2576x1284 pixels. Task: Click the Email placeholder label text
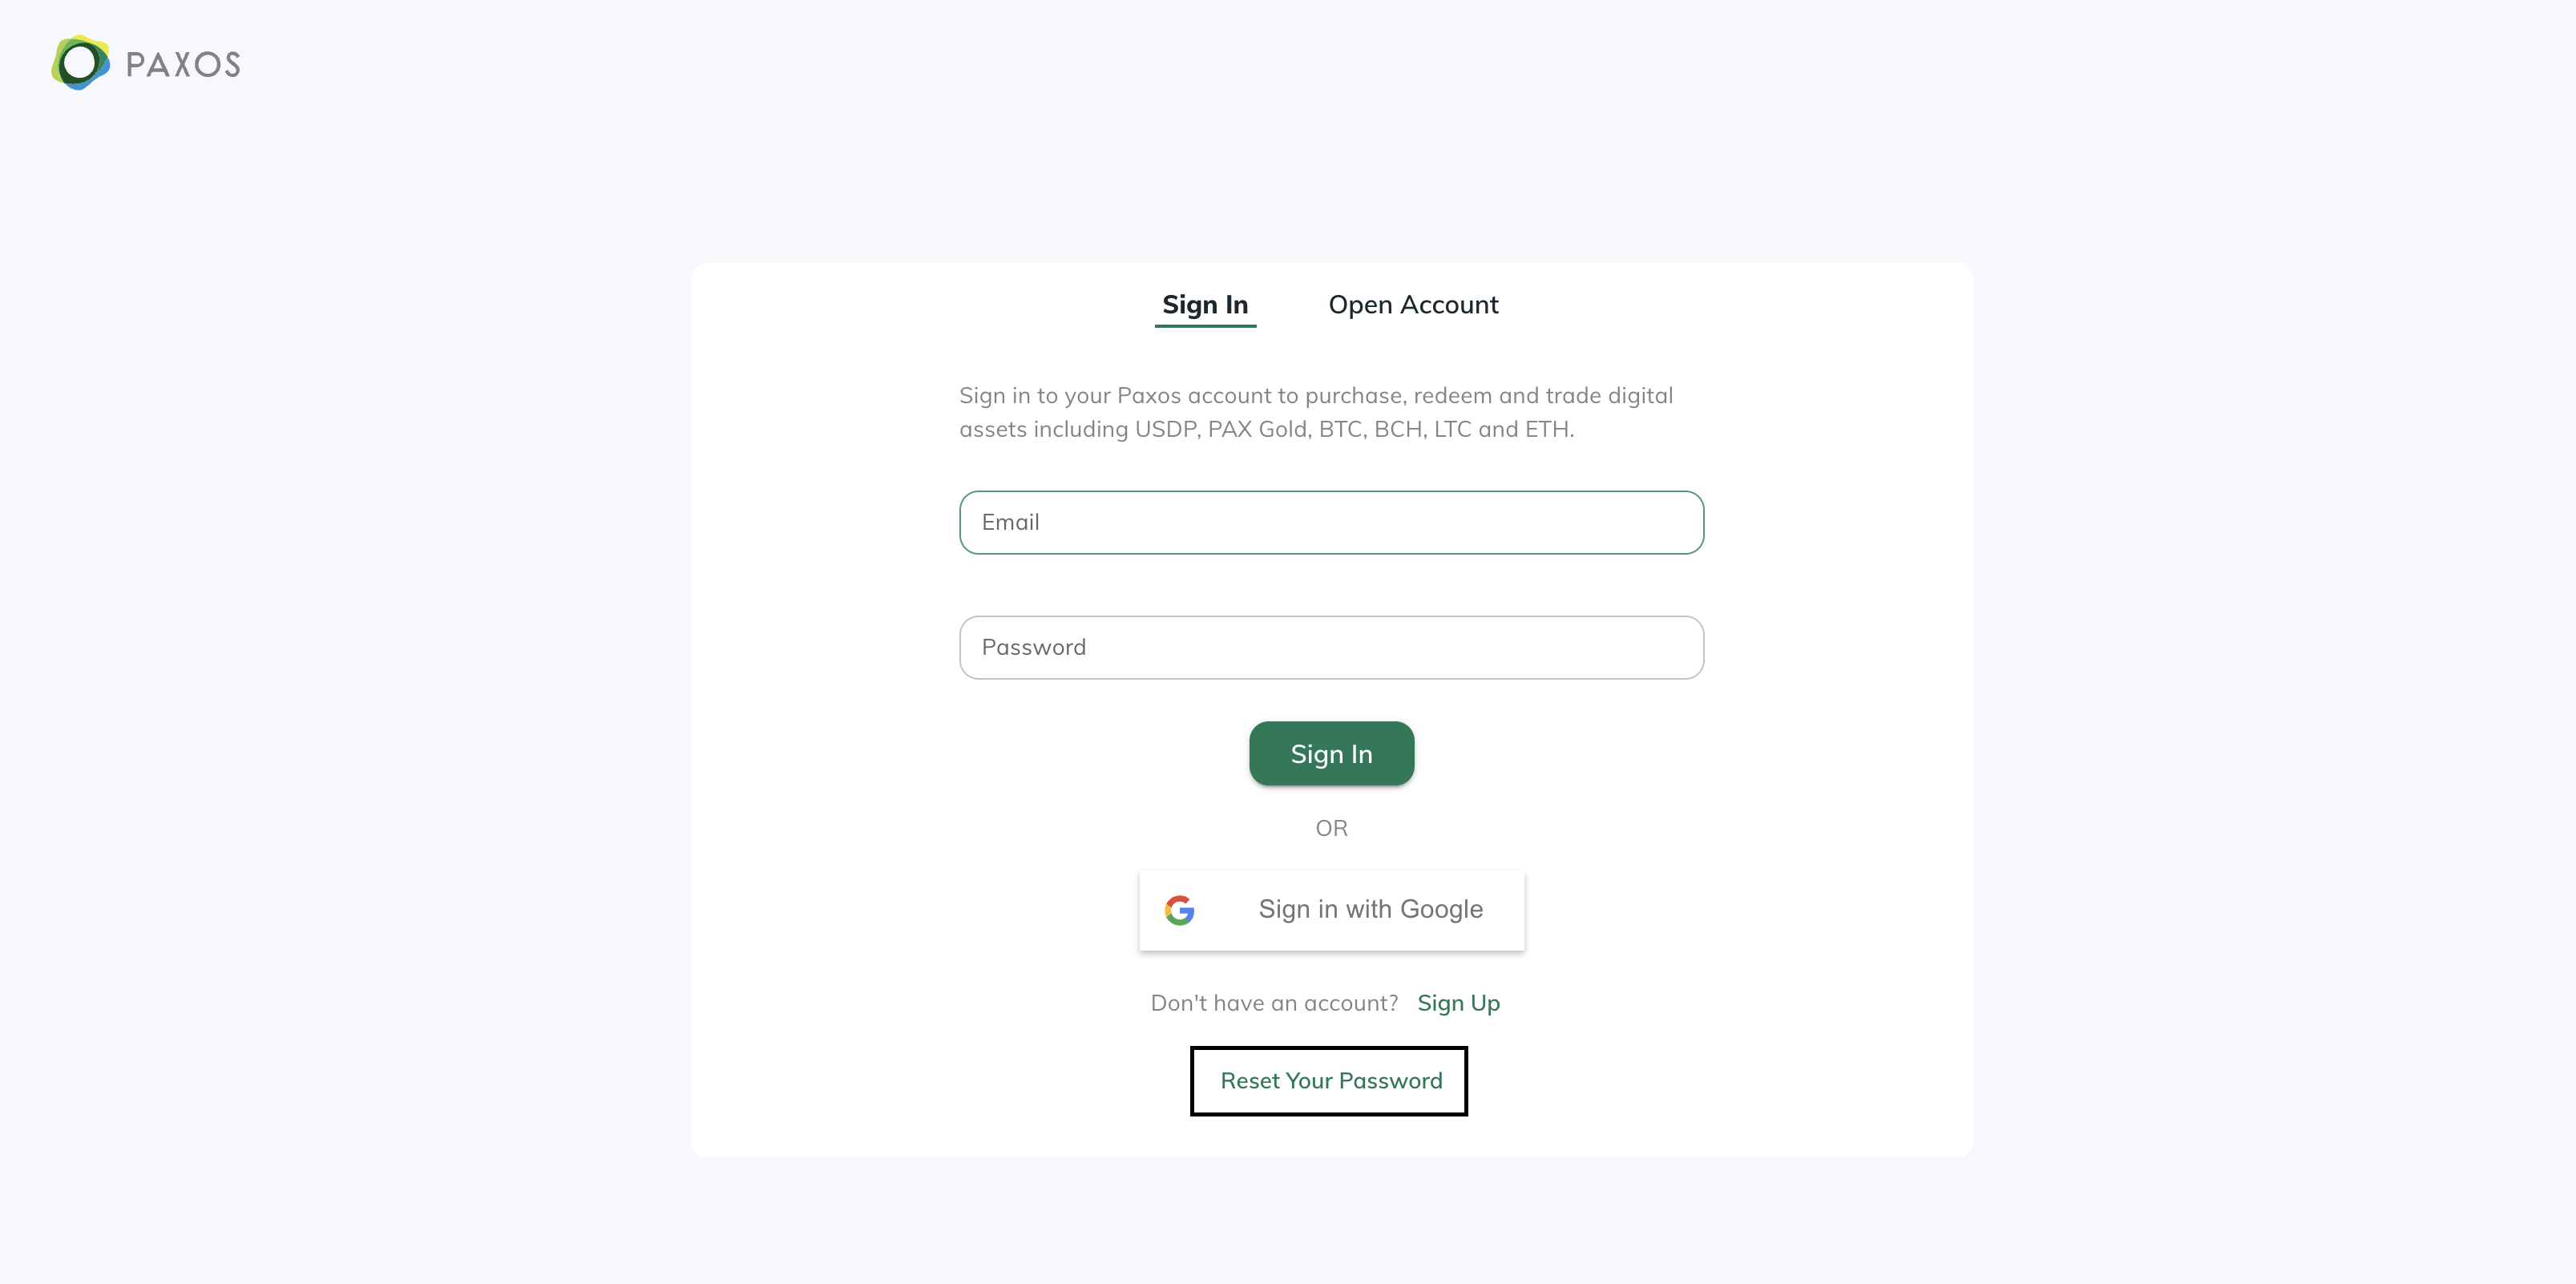click(1010, 522)
